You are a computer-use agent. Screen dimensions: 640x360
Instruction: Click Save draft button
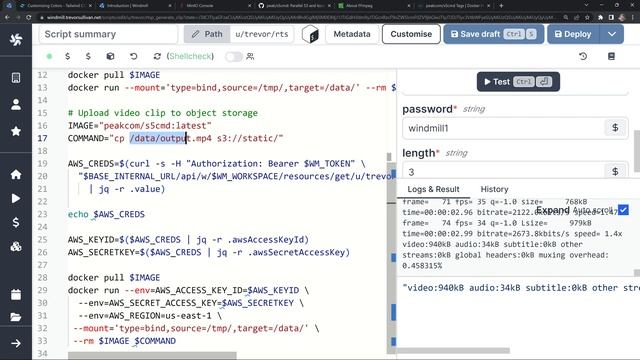[x=493, y=34]
